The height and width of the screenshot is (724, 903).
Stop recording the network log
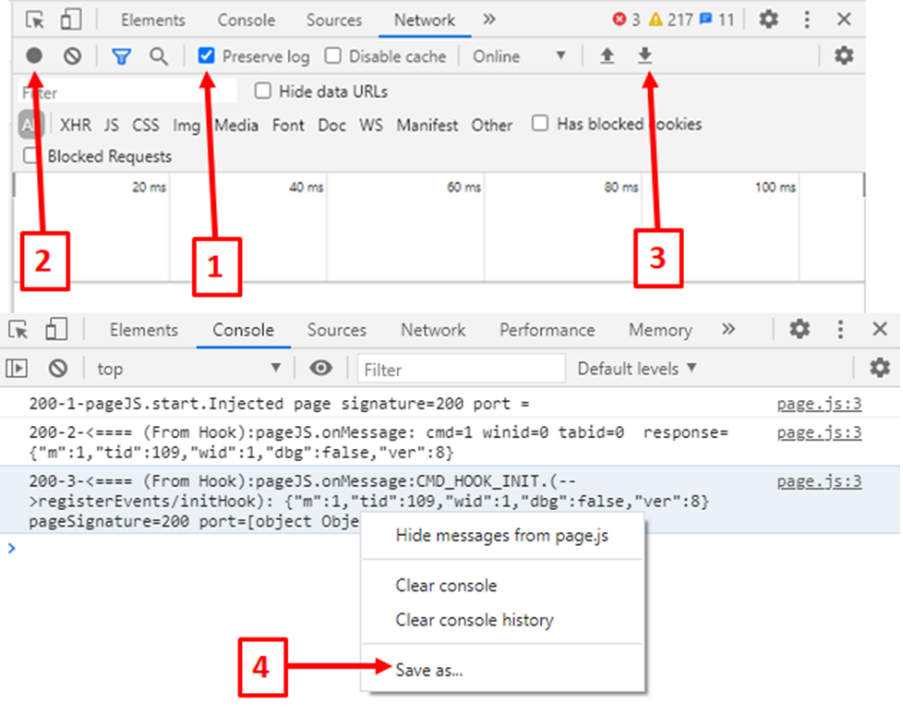(34, 55)
